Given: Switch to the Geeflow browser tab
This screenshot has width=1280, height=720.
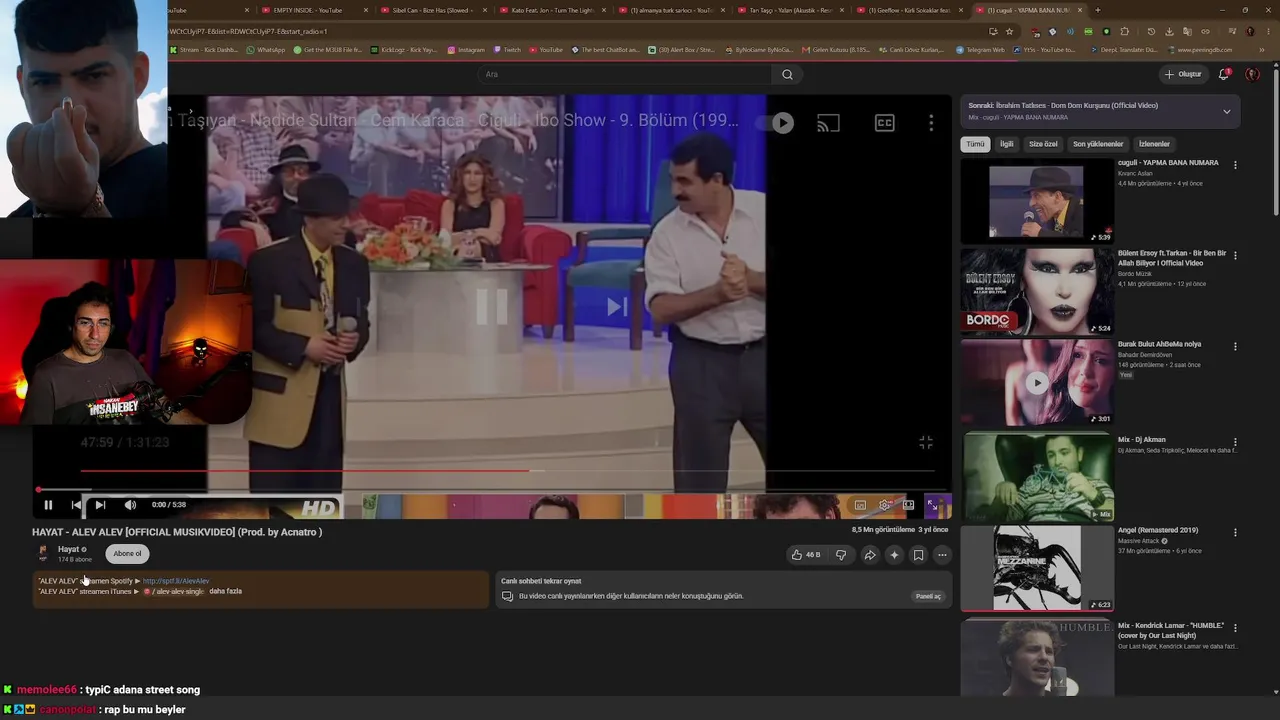Looking at the screenshot, I should (x=909, y=10).
